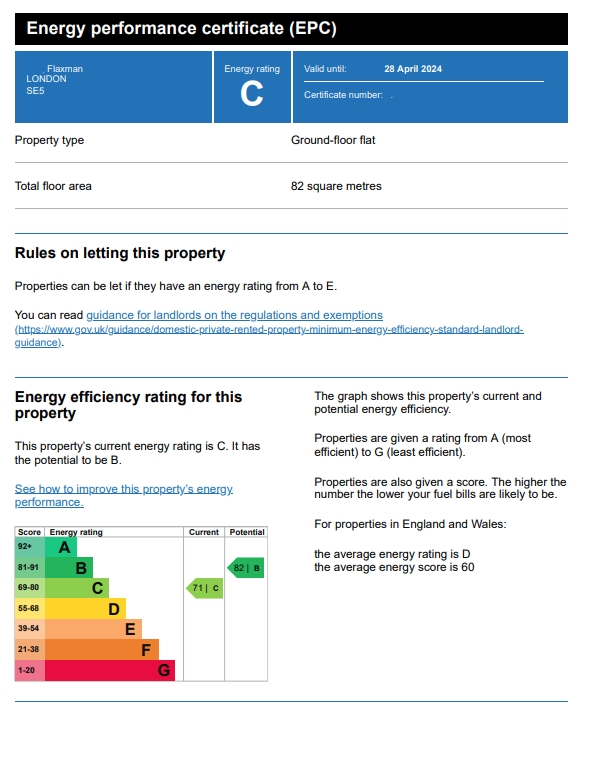Viewport: 594px width, 757px height.
Task: Click the potential 82 B arrow marker
Action: point(246,568)
